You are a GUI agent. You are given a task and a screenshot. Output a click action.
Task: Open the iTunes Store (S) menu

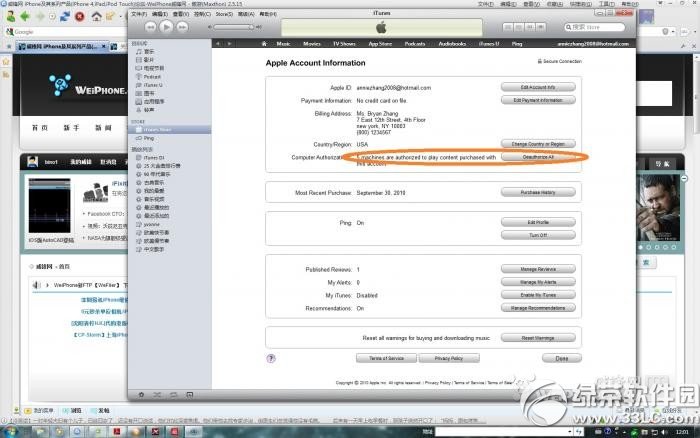(x=224, y=14)
